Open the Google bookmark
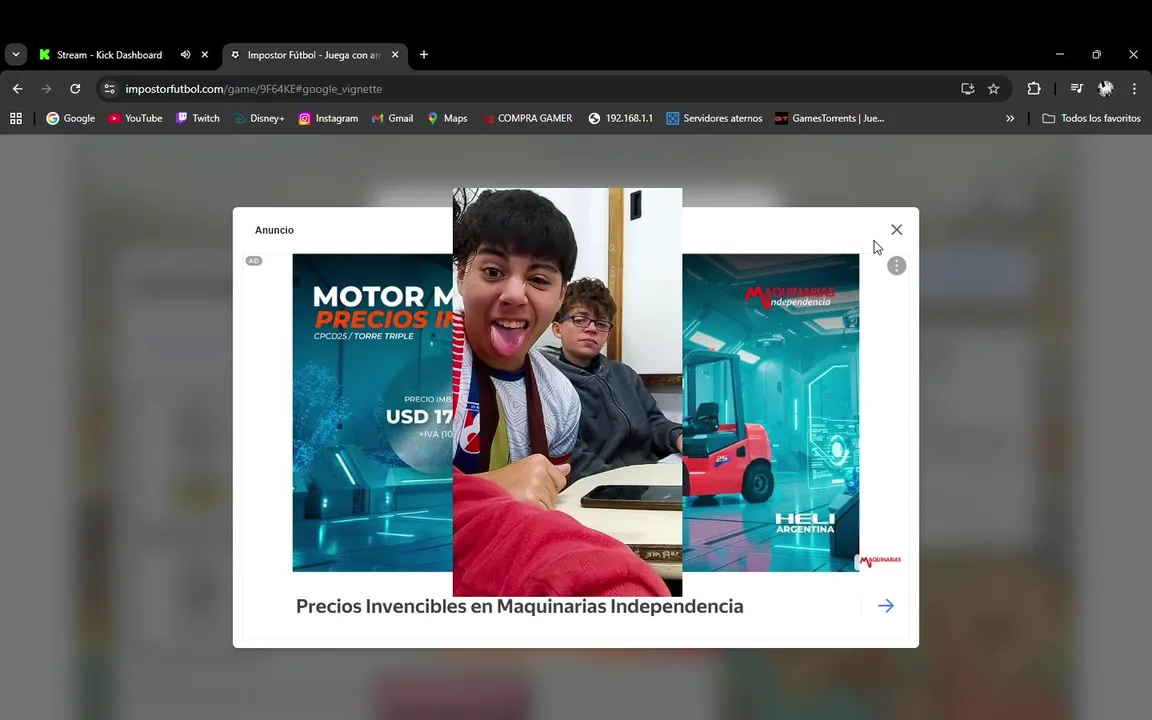The height and width of the screenshot is (720, 1152). tap(71, 118)
